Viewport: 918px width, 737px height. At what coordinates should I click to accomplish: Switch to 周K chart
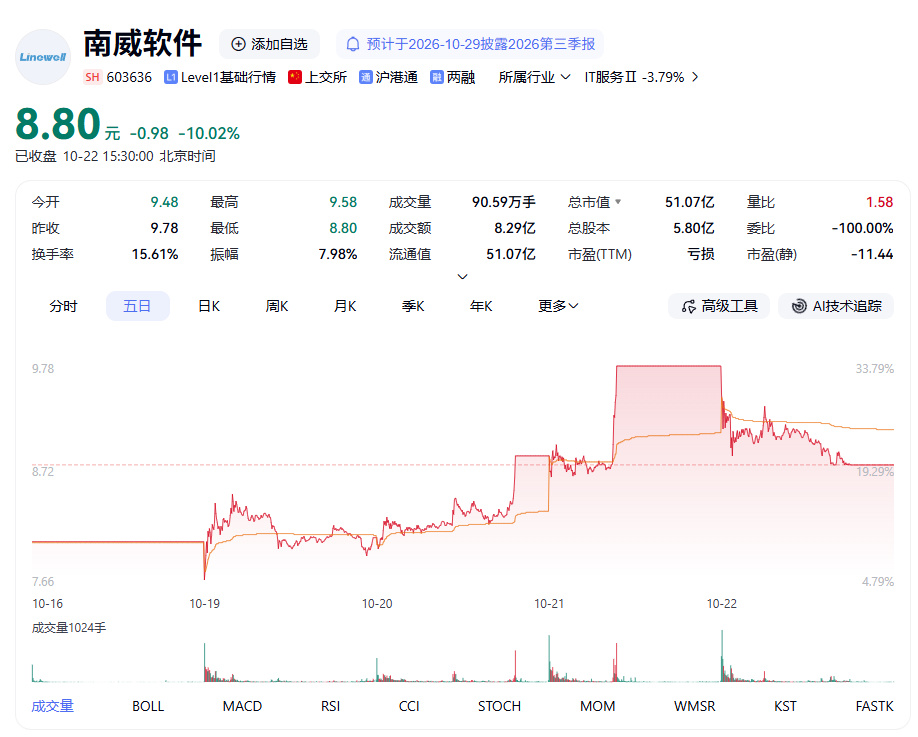point(277,306)
